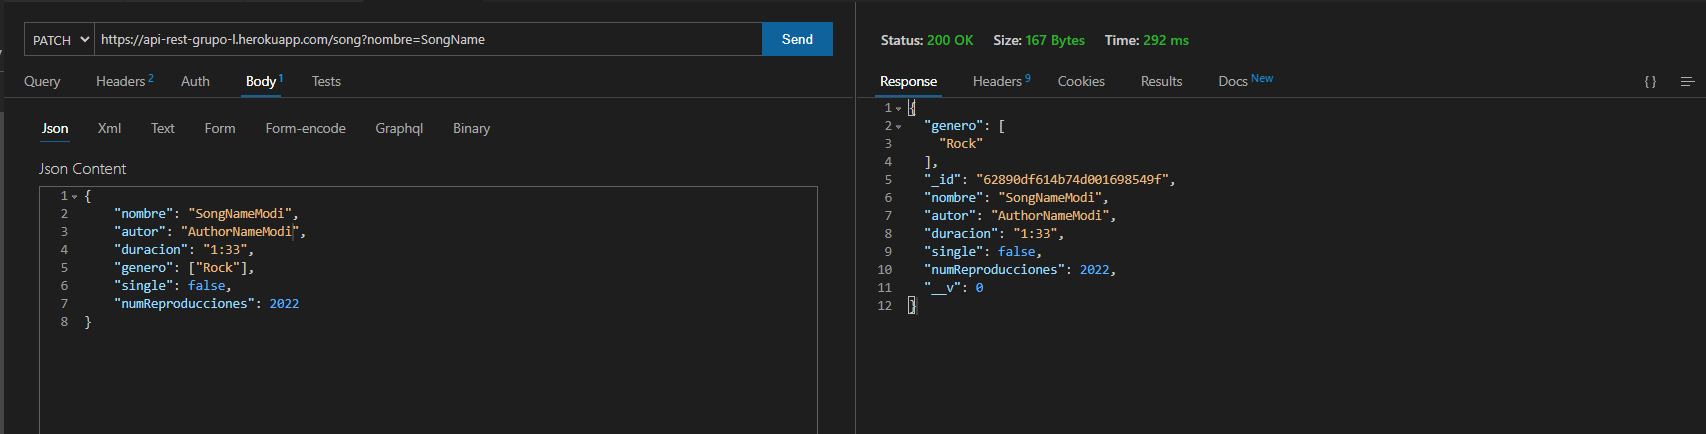This screenshot has height=434, width=1706.
Task: Click the Size 167 Bytes text
Action: (1039, 40)
